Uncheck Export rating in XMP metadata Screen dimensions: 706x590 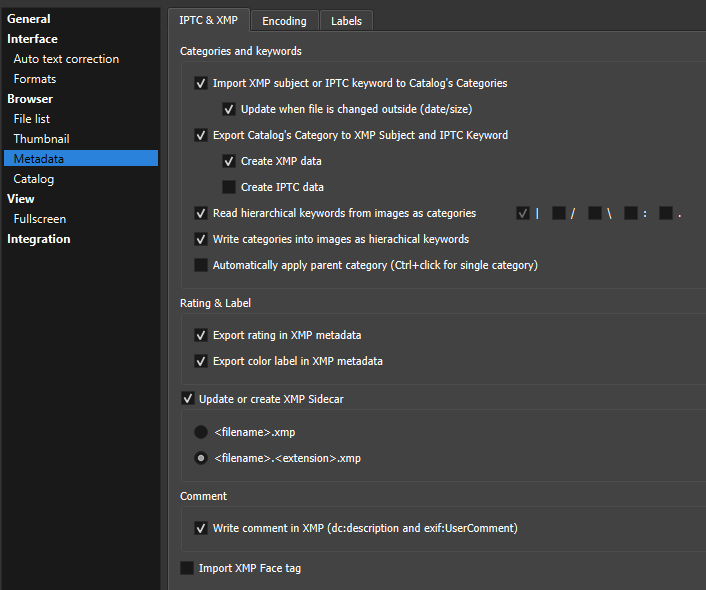[x=201, y=335]
